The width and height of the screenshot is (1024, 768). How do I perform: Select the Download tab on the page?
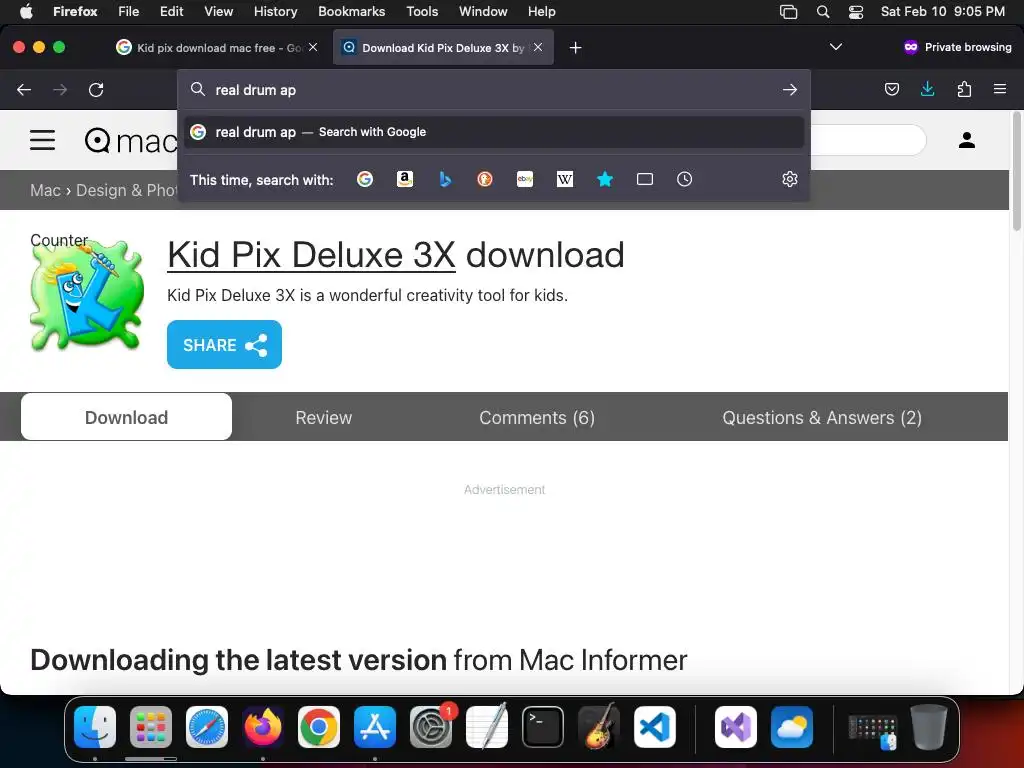pos(126,417)
